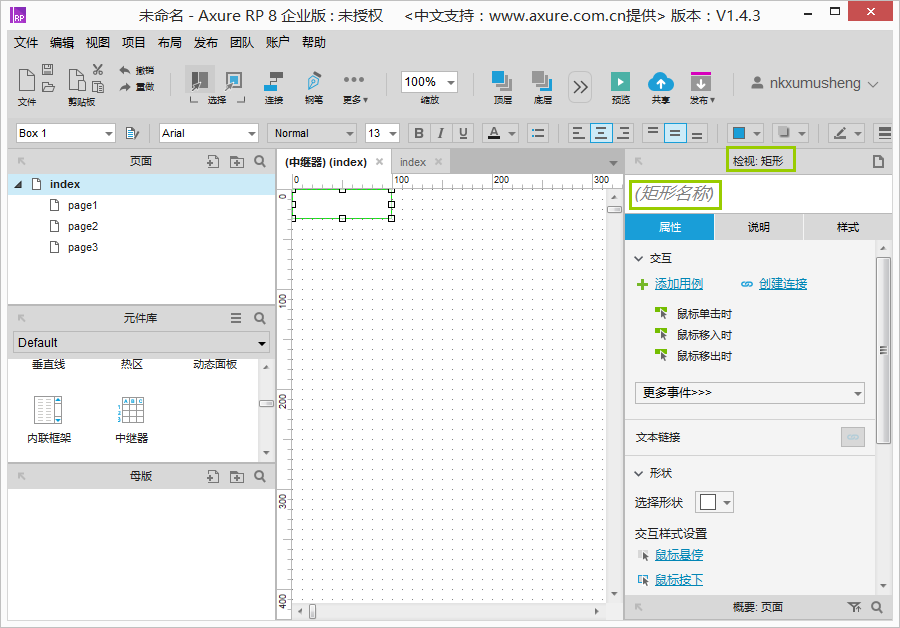Open the File menu
This screenshot has height=628, width=900.
[26, 42]
